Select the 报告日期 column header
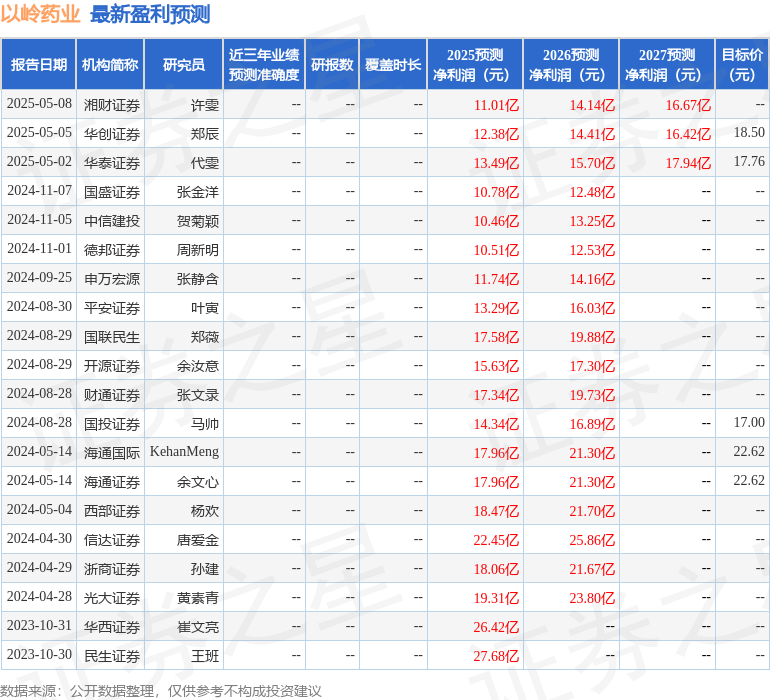The height and width of the screenshot is (700, 770). click(38, 64)
